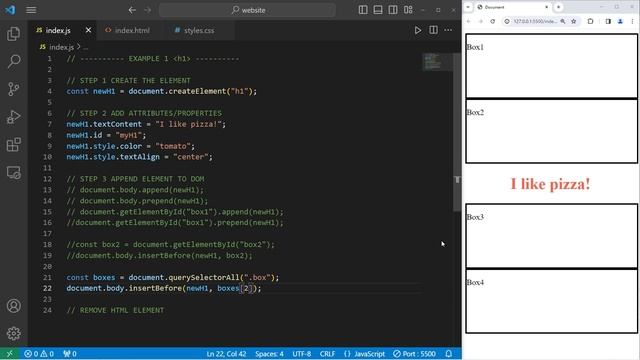Click the browser forward button
The width and height of the screenshot is (640, 360).
(480, 21)
